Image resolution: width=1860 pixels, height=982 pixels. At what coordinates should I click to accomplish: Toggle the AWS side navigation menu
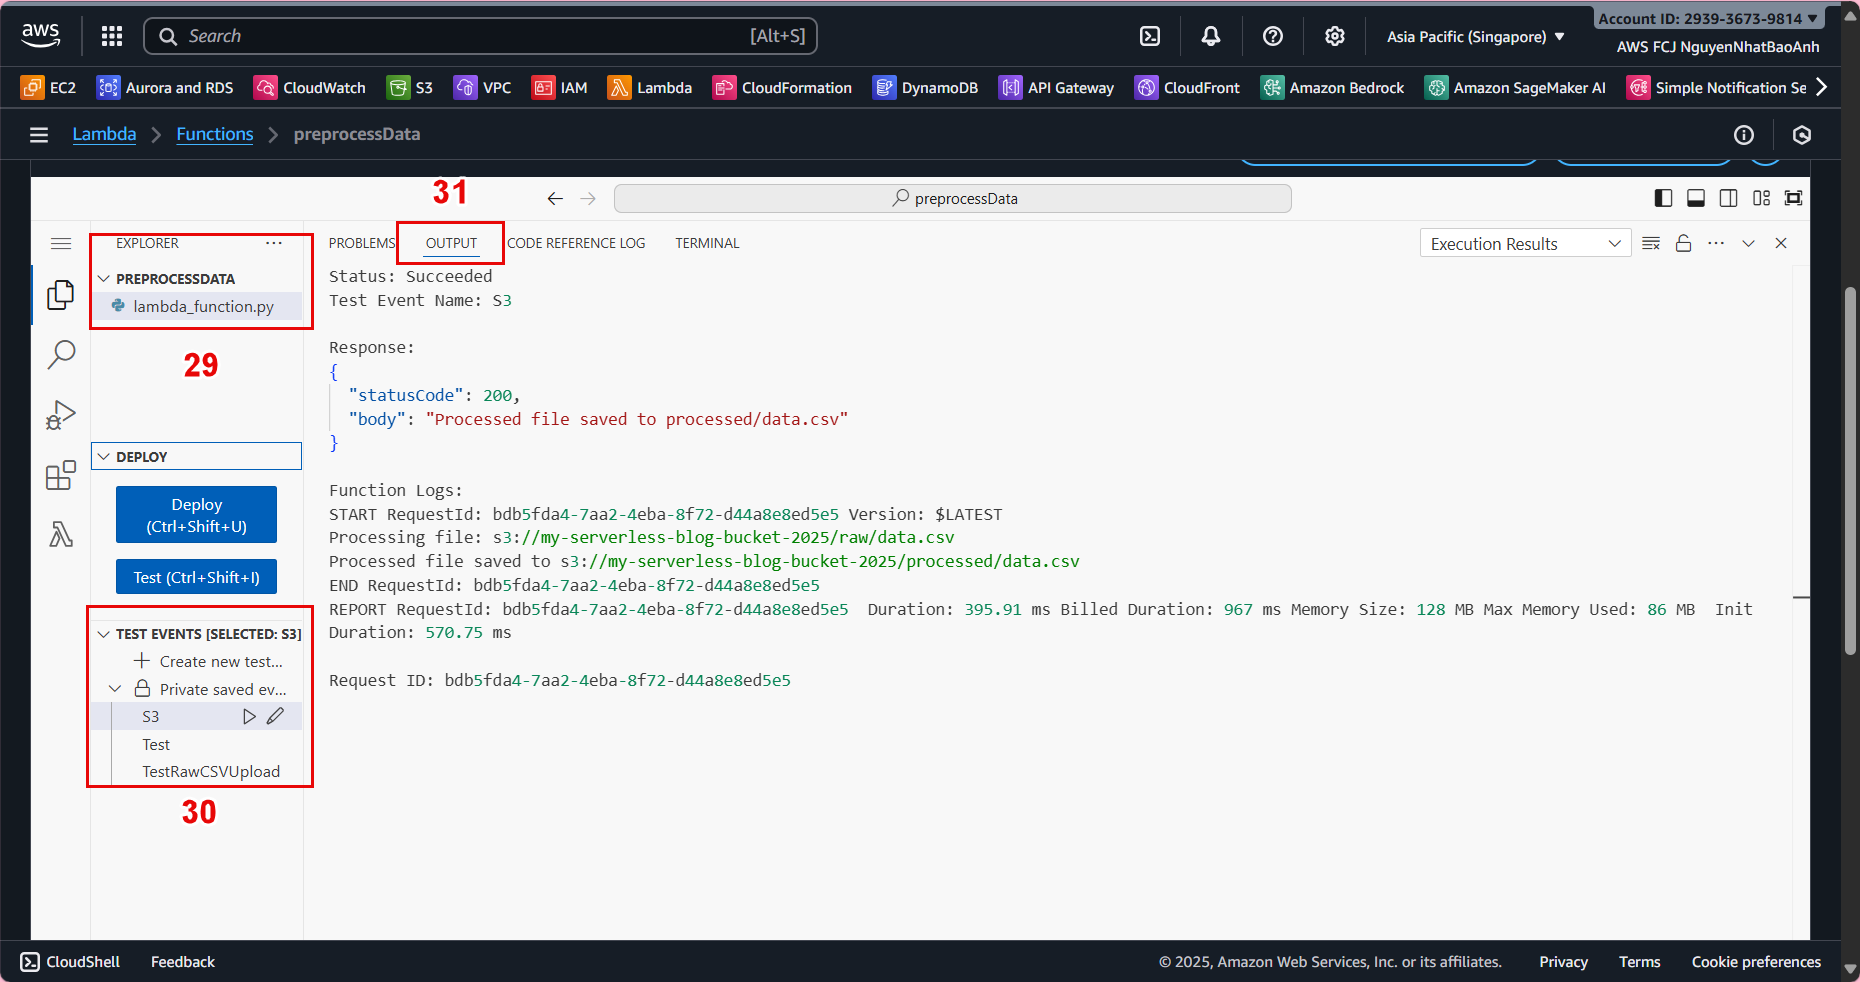(x=39, y=135)
